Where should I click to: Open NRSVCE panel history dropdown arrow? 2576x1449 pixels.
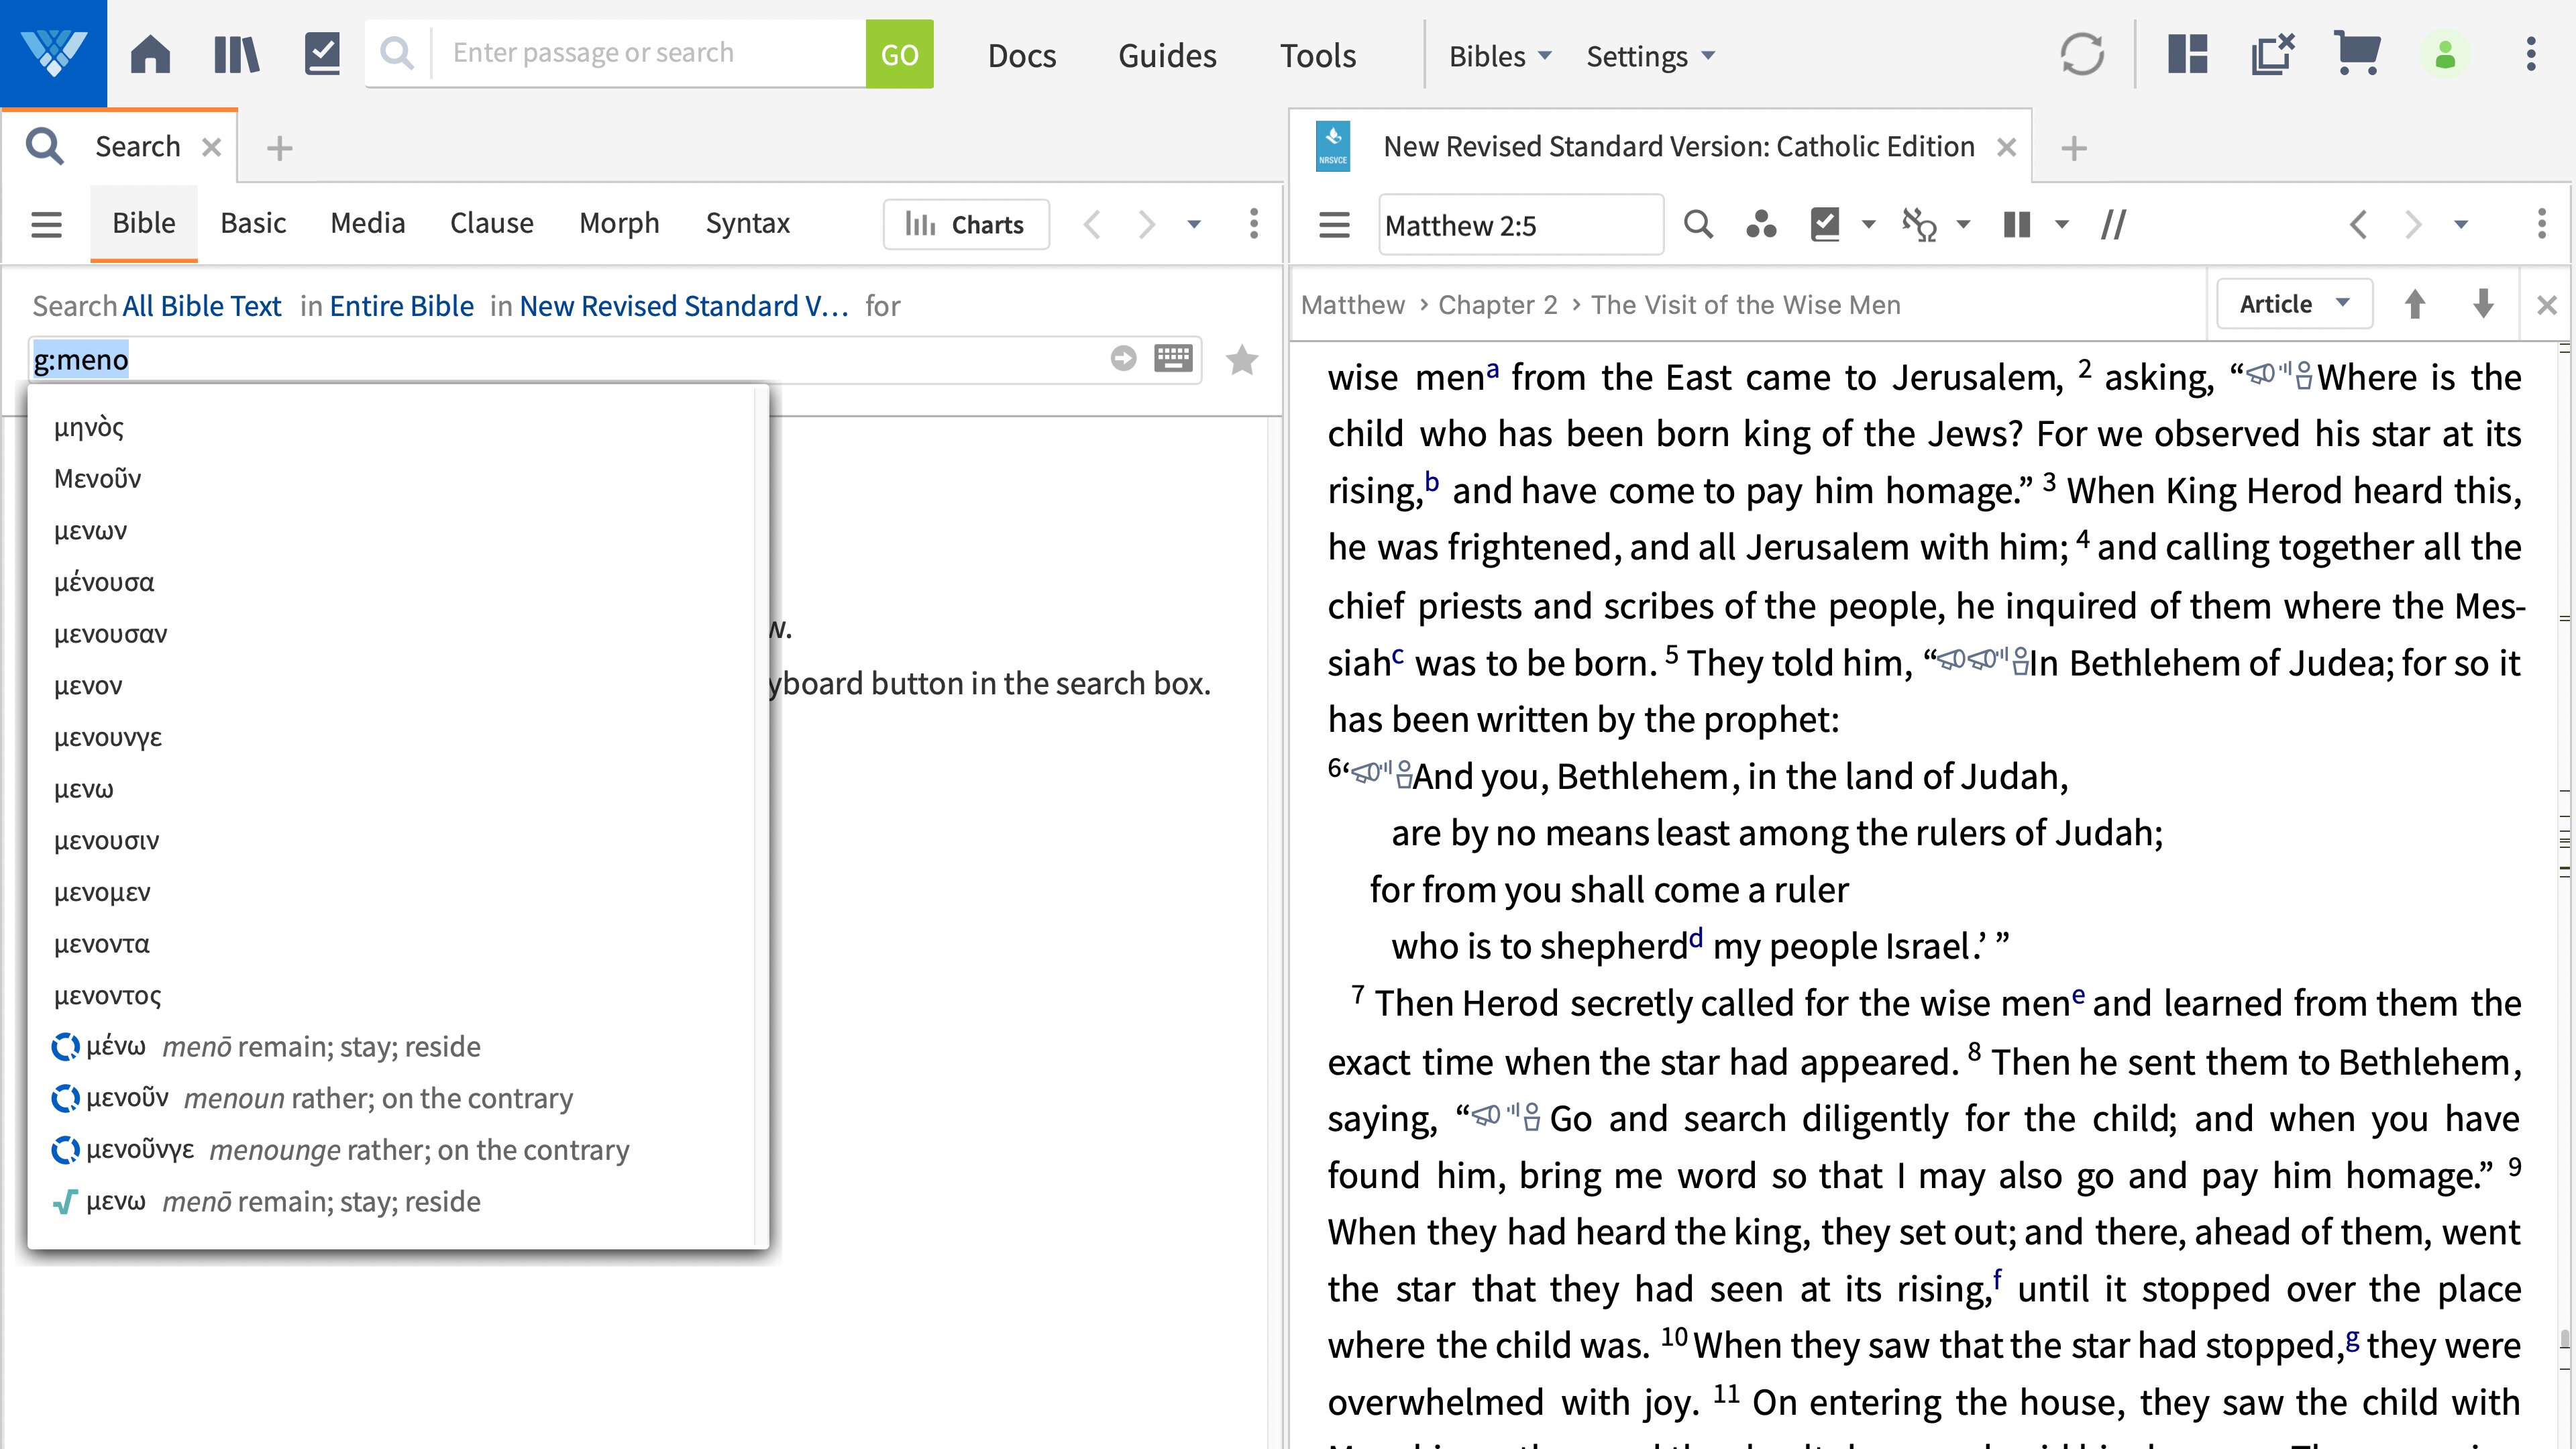tap(2461, 225)
